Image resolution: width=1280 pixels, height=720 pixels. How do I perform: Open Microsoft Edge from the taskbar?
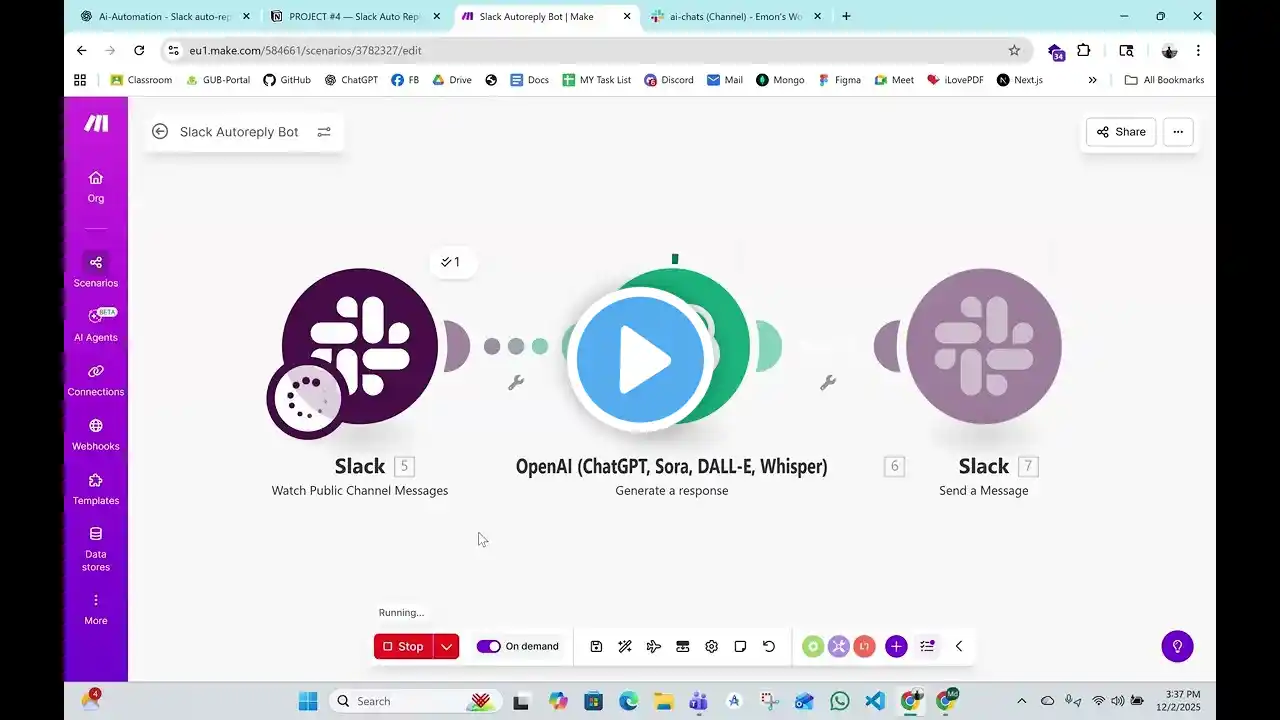[x=628, y=701]
